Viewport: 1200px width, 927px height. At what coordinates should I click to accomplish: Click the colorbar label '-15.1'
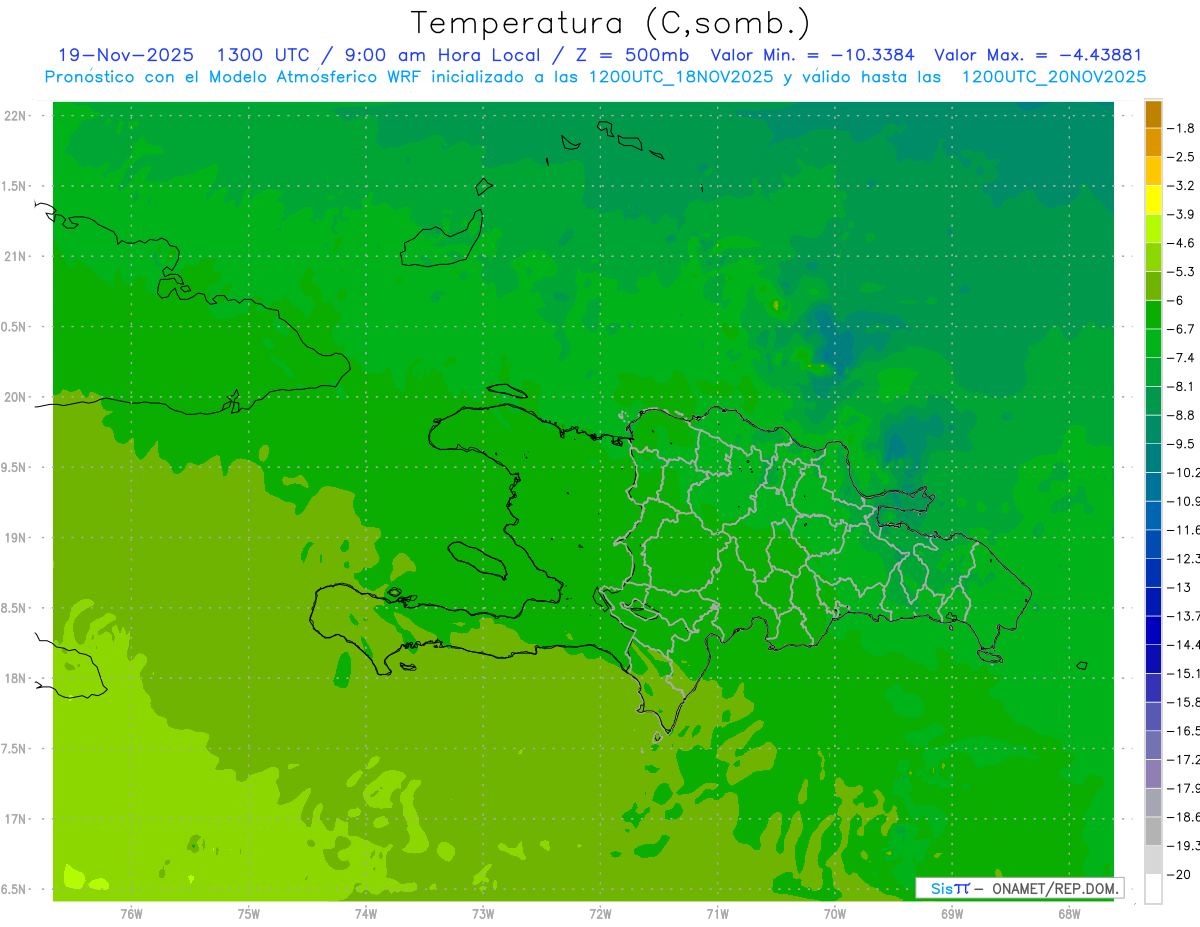point(1183,674)
